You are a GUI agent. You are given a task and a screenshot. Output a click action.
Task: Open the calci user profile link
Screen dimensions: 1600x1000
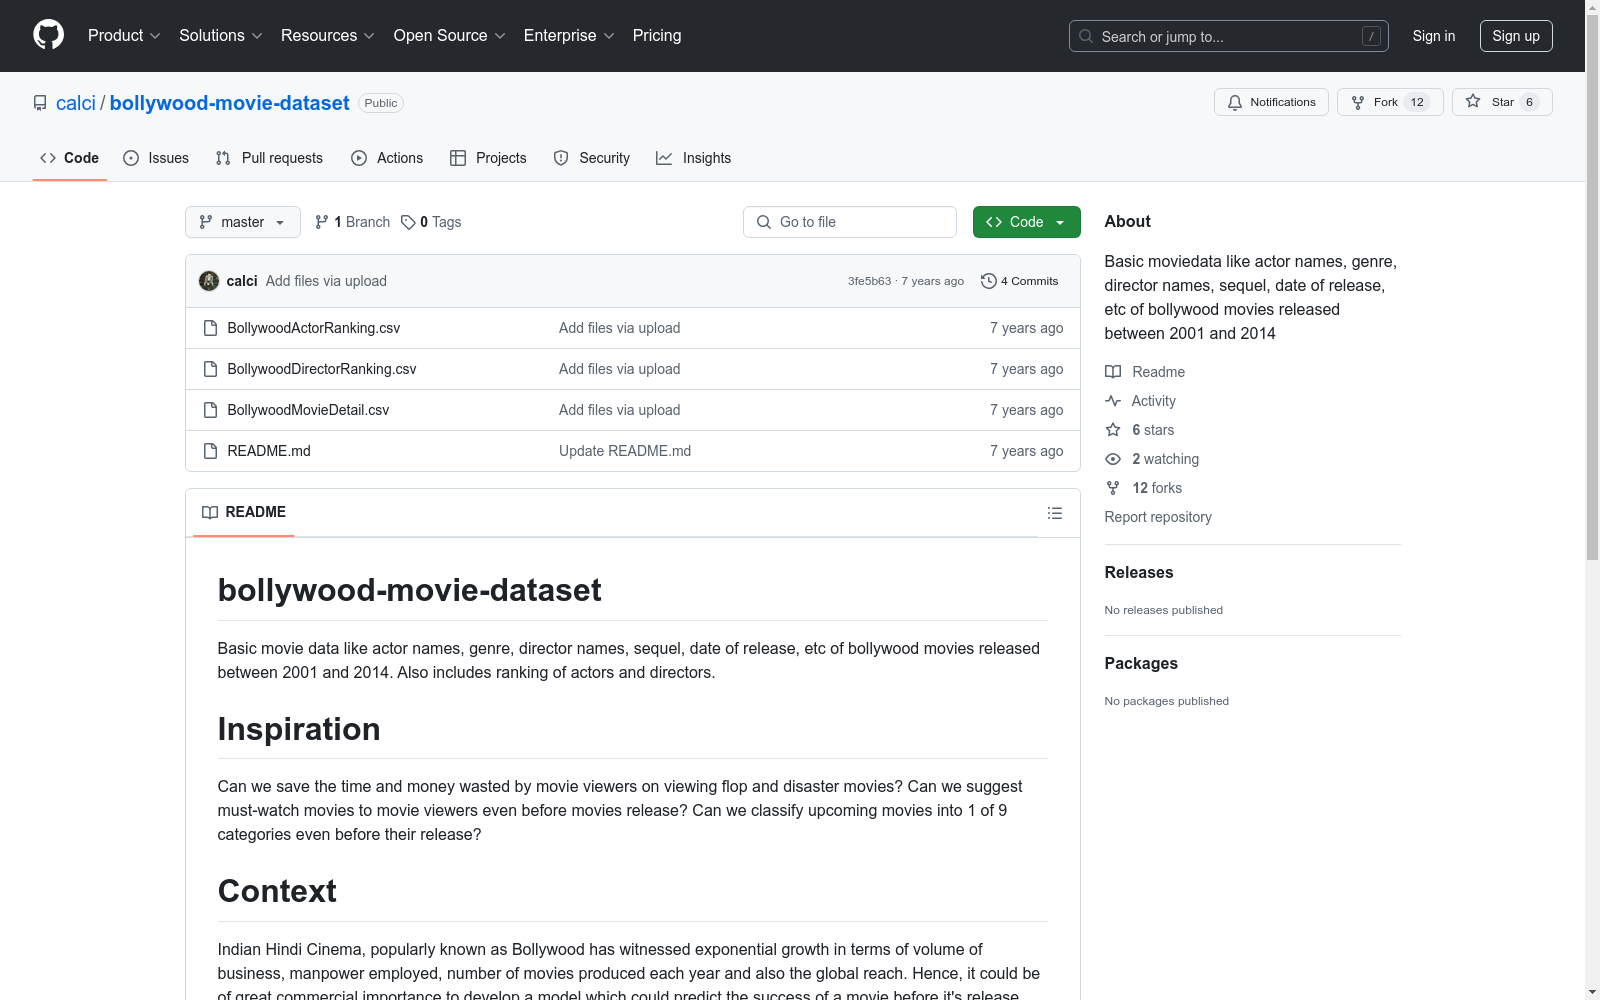(x=76, y=103)
